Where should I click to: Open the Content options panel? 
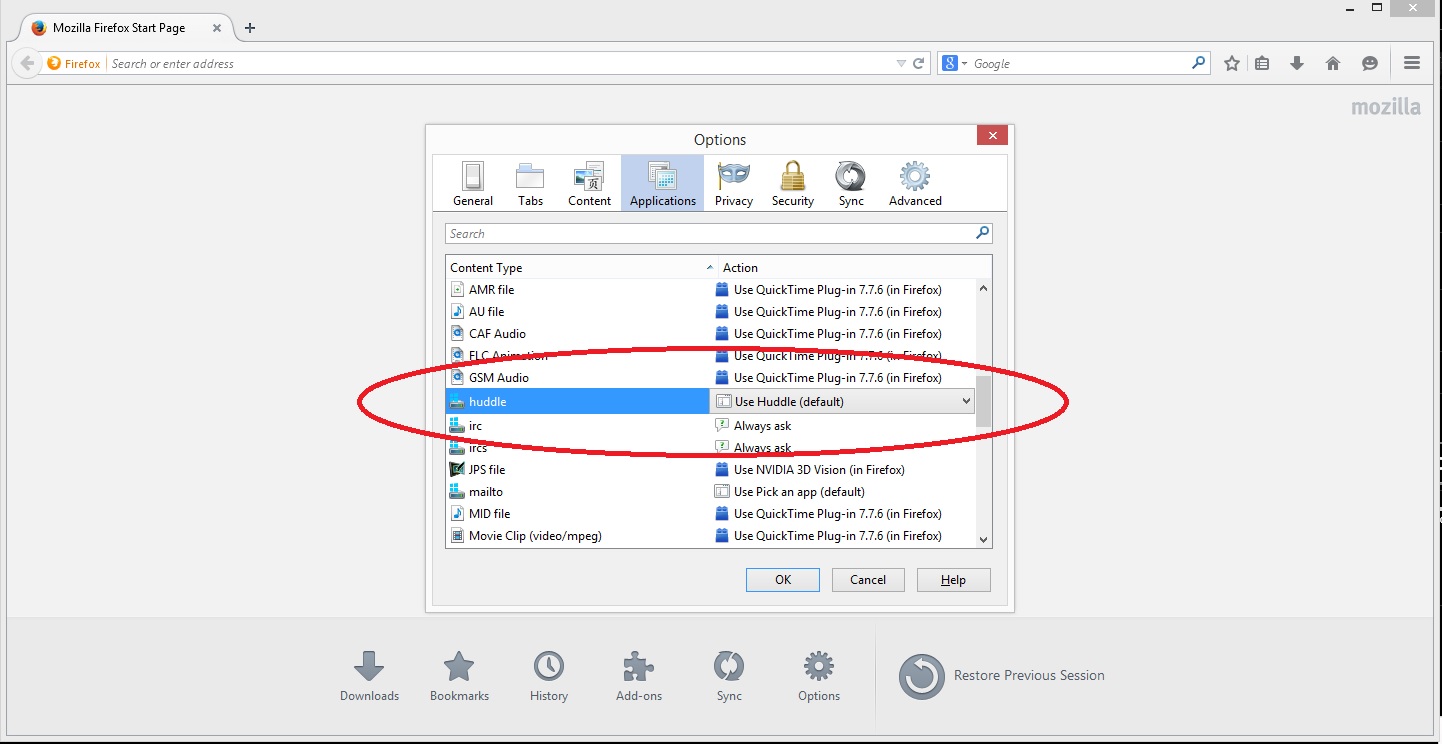click(589, 183)
